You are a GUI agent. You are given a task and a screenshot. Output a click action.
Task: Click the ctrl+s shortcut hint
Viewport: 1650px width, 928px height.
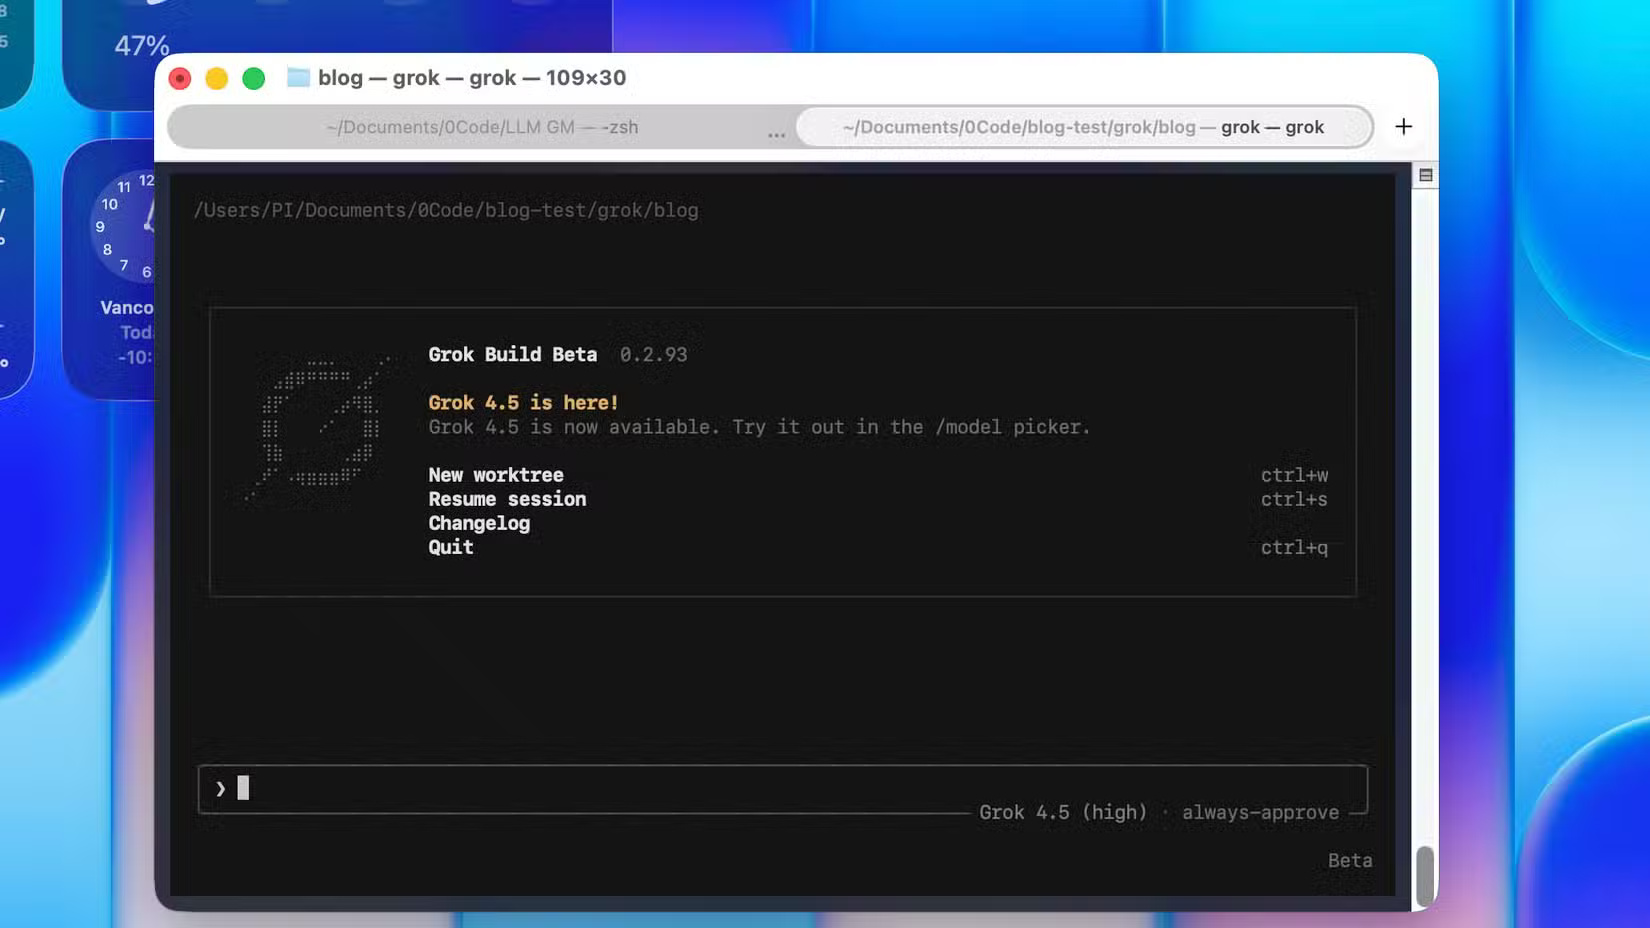[x=1294, y=499]
